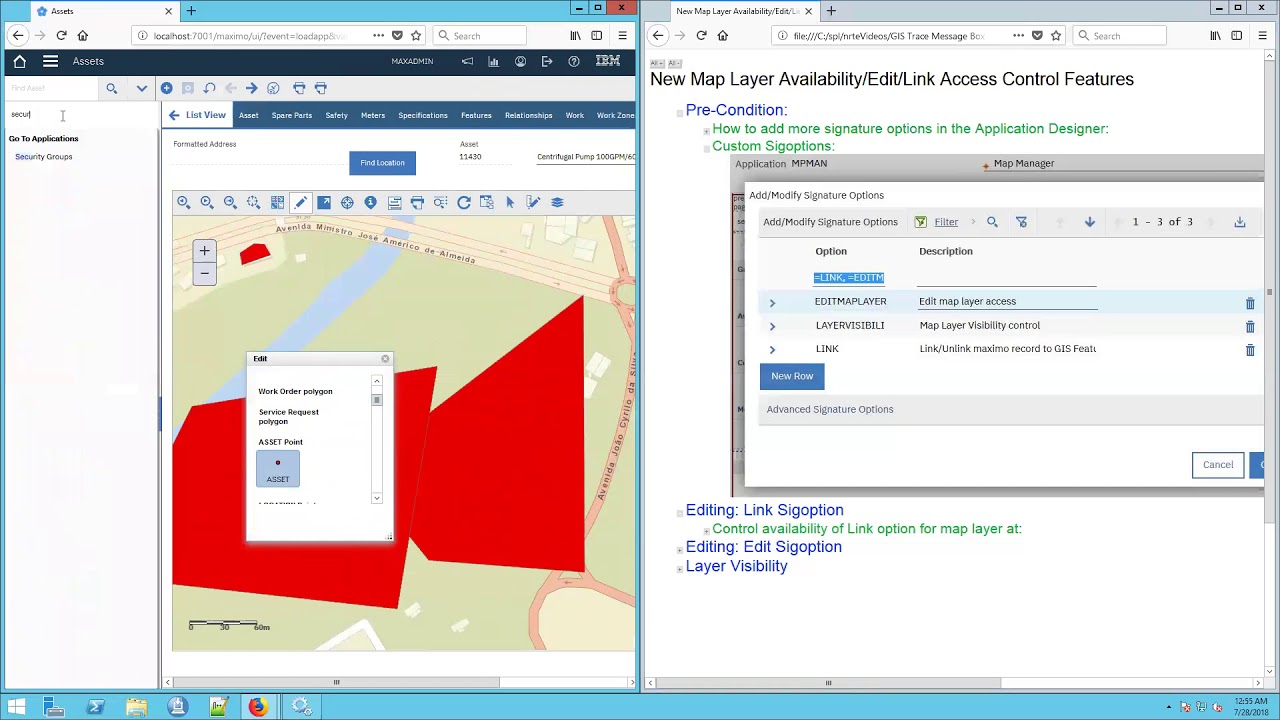This screenshot has width=1280, height=720.
Task: Click the New Row button
Action: (x=792, y=376)
